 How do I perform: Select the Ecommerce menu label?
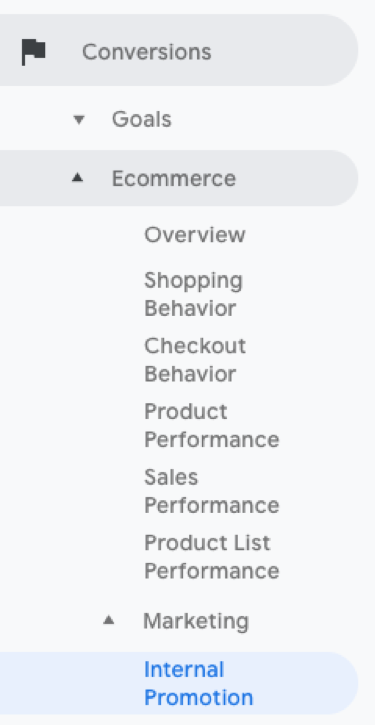(x=174, y=178)
